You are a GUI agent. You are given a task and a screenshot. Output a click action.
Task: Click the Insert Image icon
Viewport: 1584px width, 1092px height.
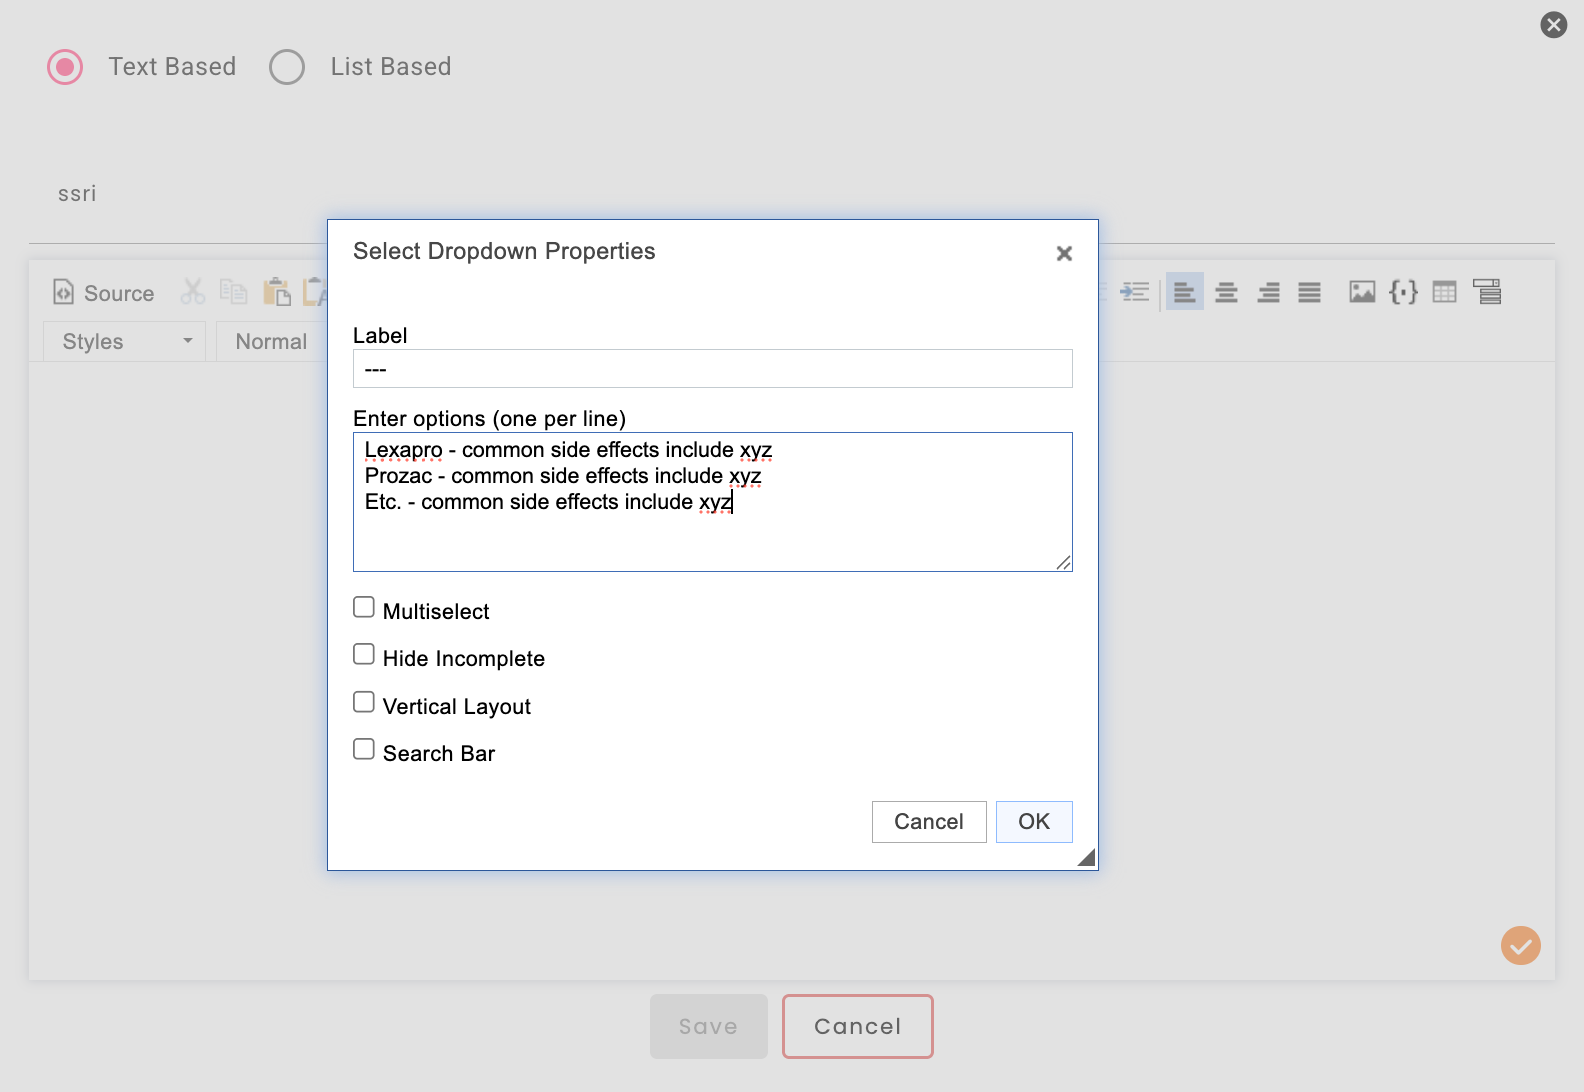[x=1362, y=292]
